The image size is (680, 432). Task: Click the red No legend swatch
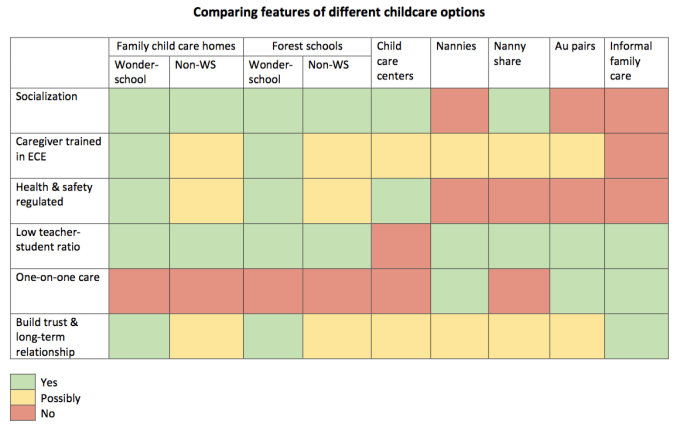coord(24,412)
